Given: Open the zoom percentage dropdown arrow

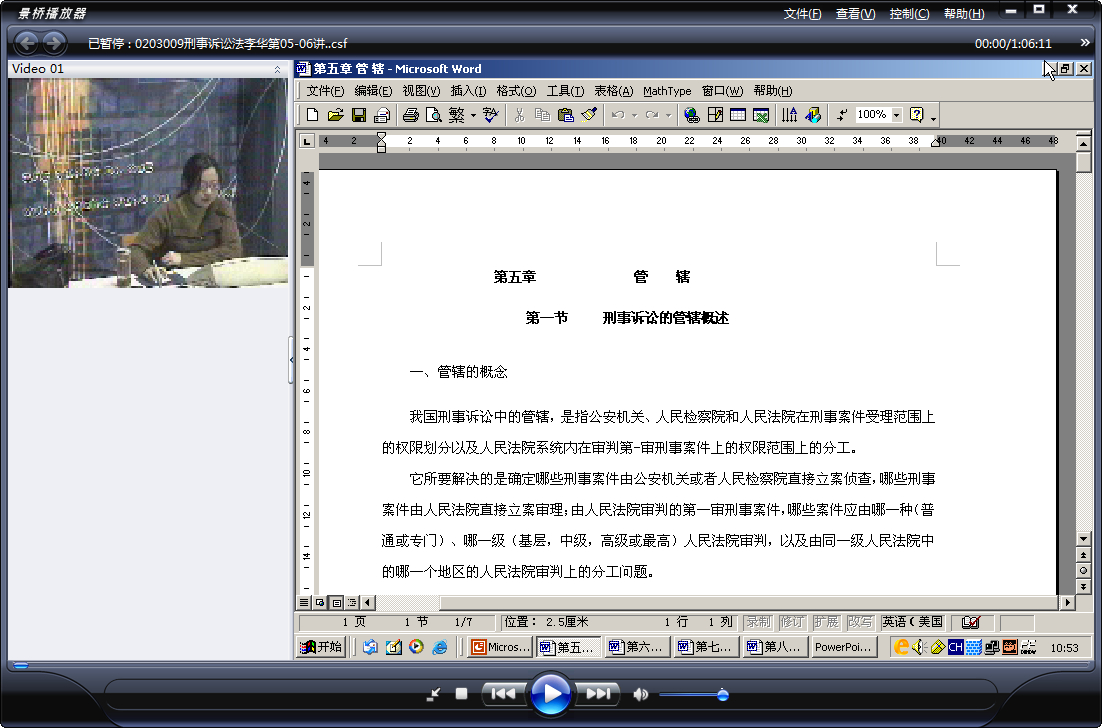Looking at the screenshot, I should pyautogui.click(x=897, y=115).
